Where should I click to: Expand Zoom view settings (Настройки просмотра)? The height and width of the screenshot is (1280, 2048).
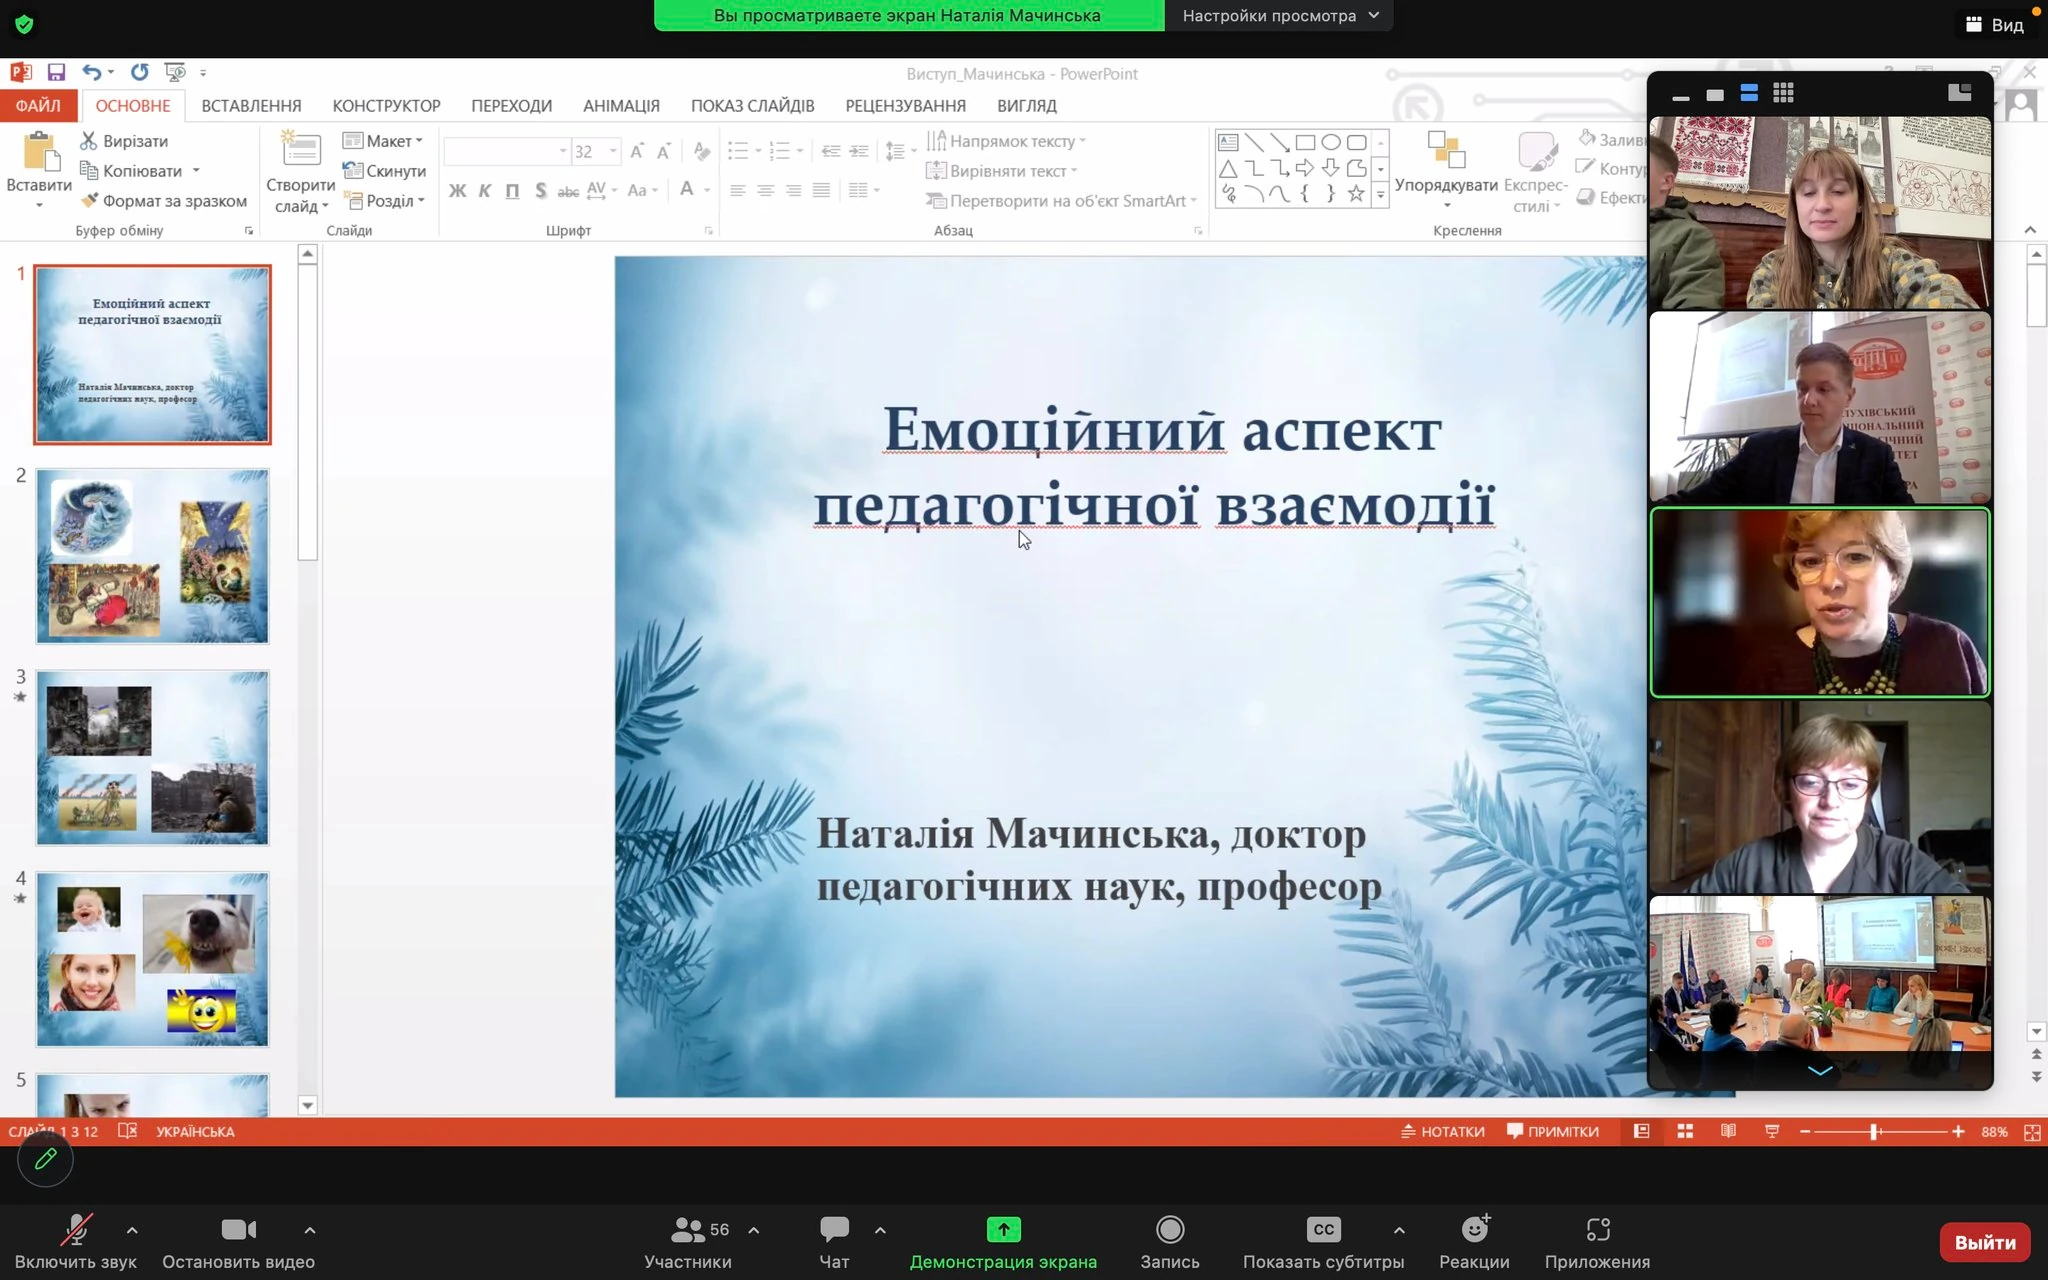tap(1280, 15)
